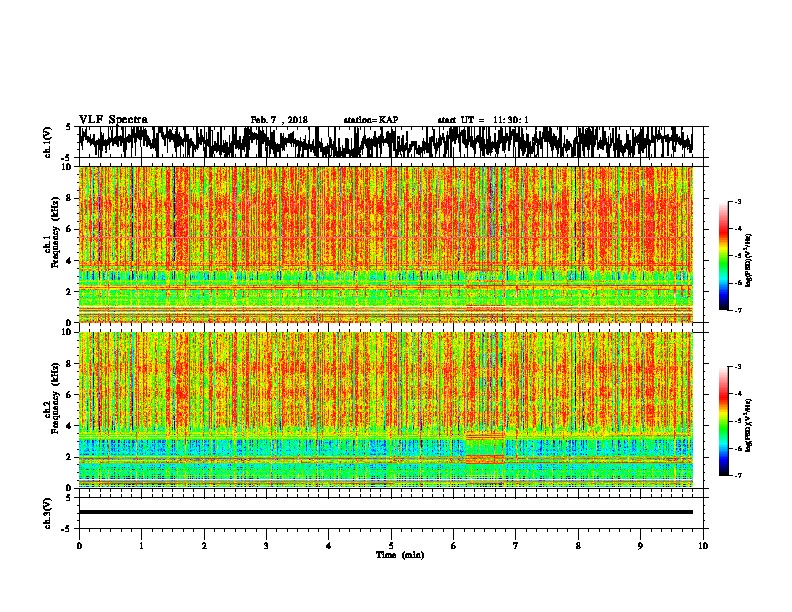Click the red band near minute 6.5 in ch.2
The width and height of the screenshot is (792, 612).
484,459
